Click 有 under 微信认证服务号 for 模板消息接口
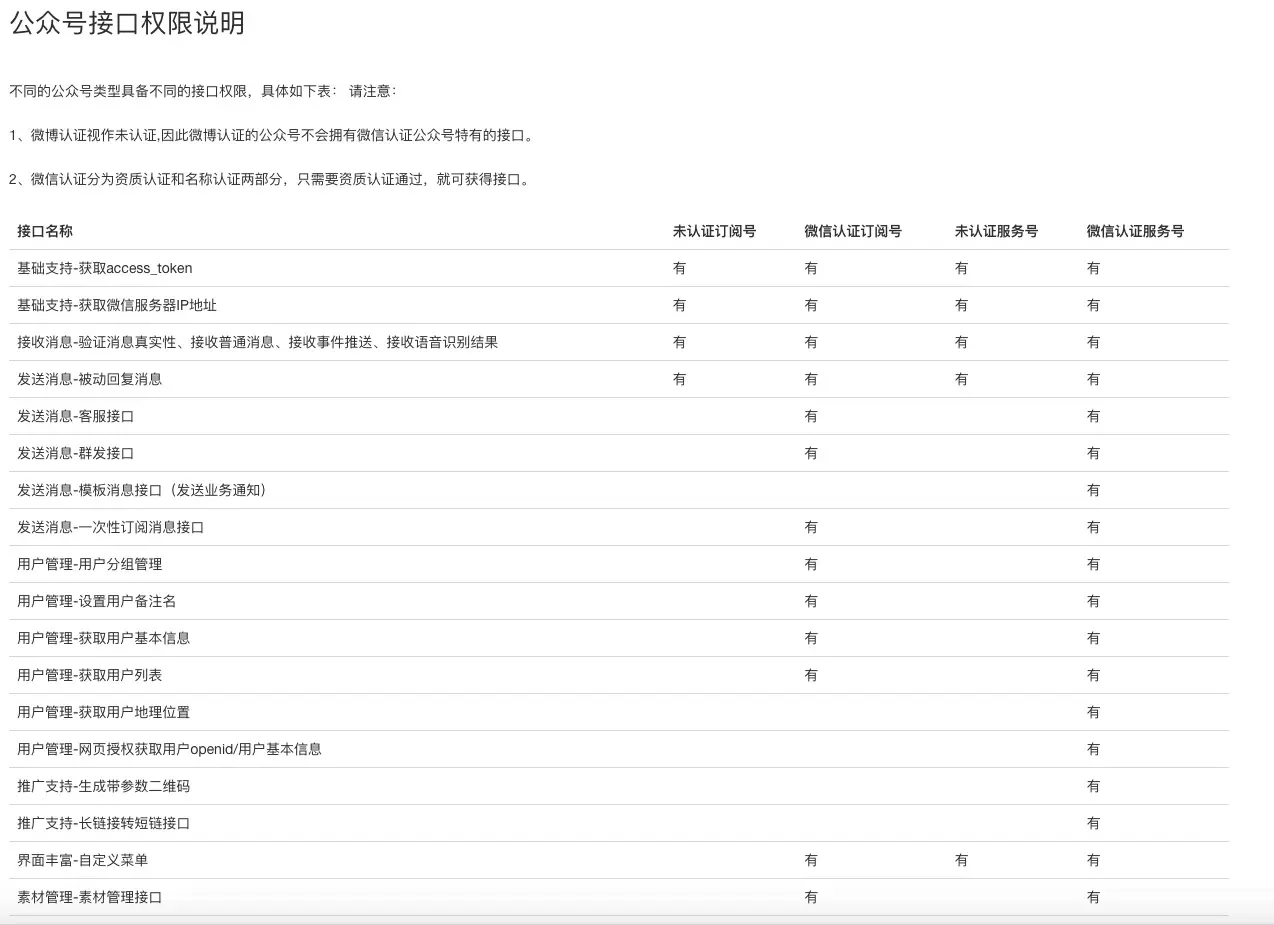1274x925 pixels. point(1093,490)
